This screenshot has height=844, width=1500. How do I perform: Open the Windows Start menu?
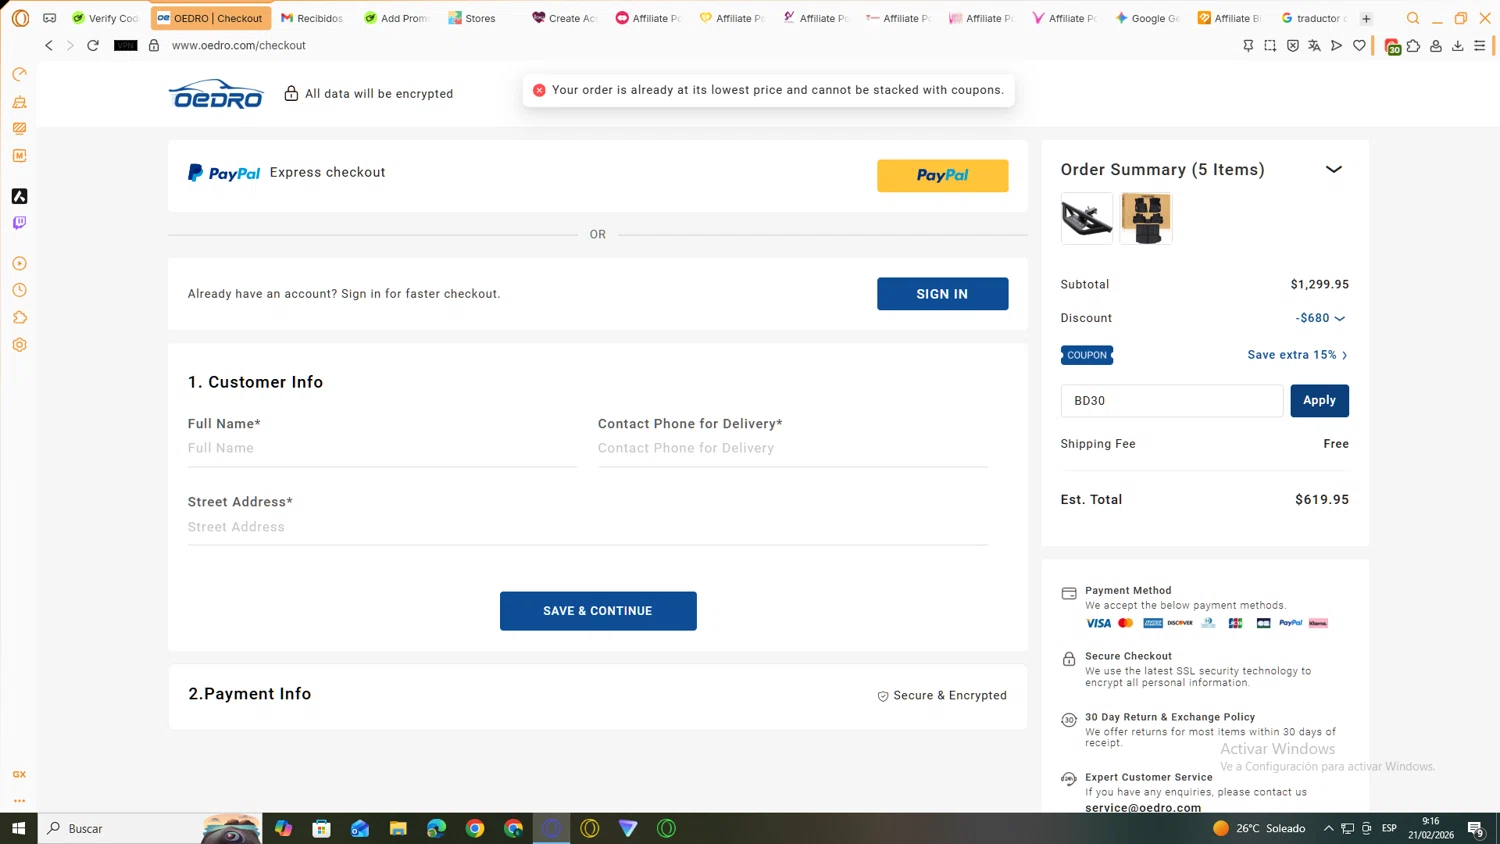[18, 828]
